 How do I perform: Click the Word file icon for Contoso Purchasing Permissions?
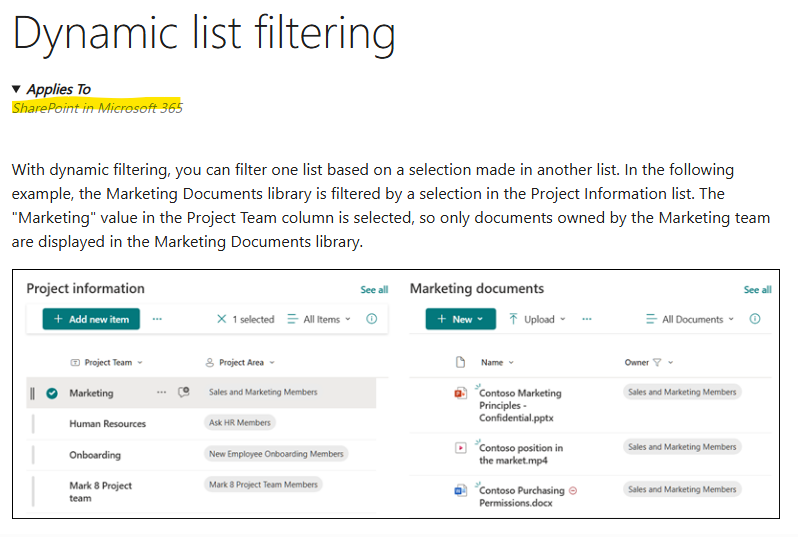[461, 491]
